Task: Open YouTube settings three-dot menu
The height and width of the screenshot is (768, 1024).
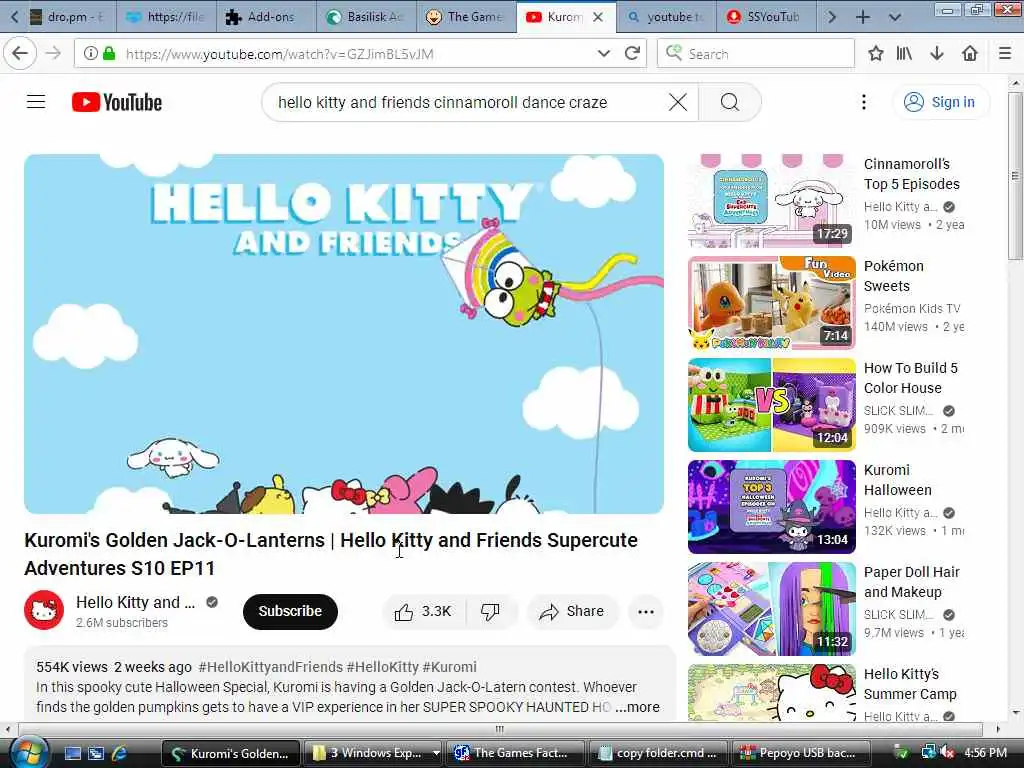Action: click(x=864, y=102)
